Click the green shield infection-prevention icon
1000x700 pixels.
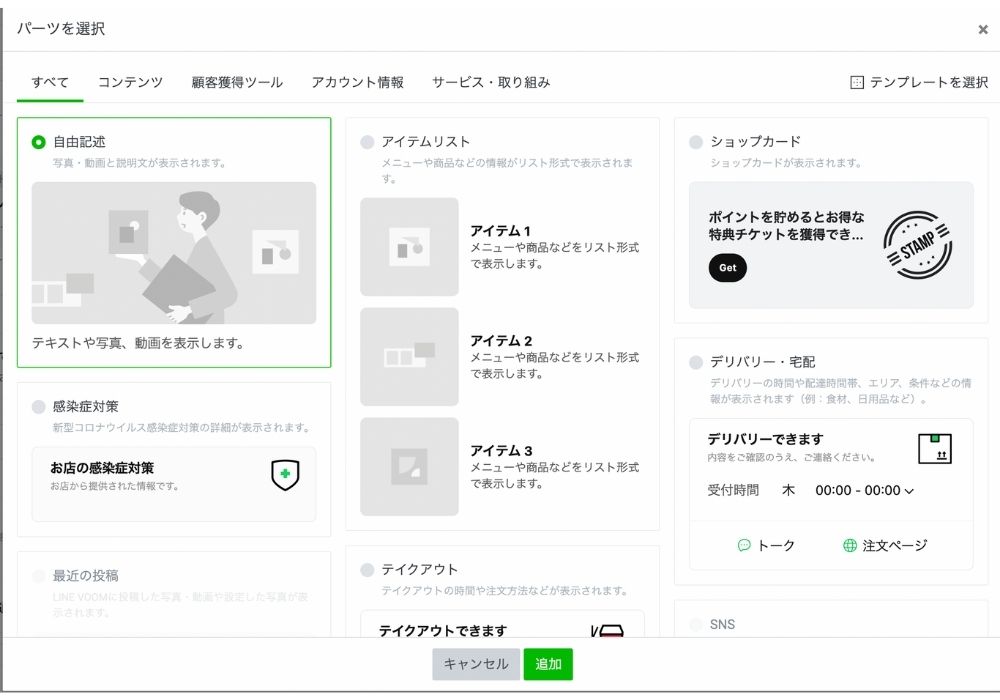coord(285,475)
